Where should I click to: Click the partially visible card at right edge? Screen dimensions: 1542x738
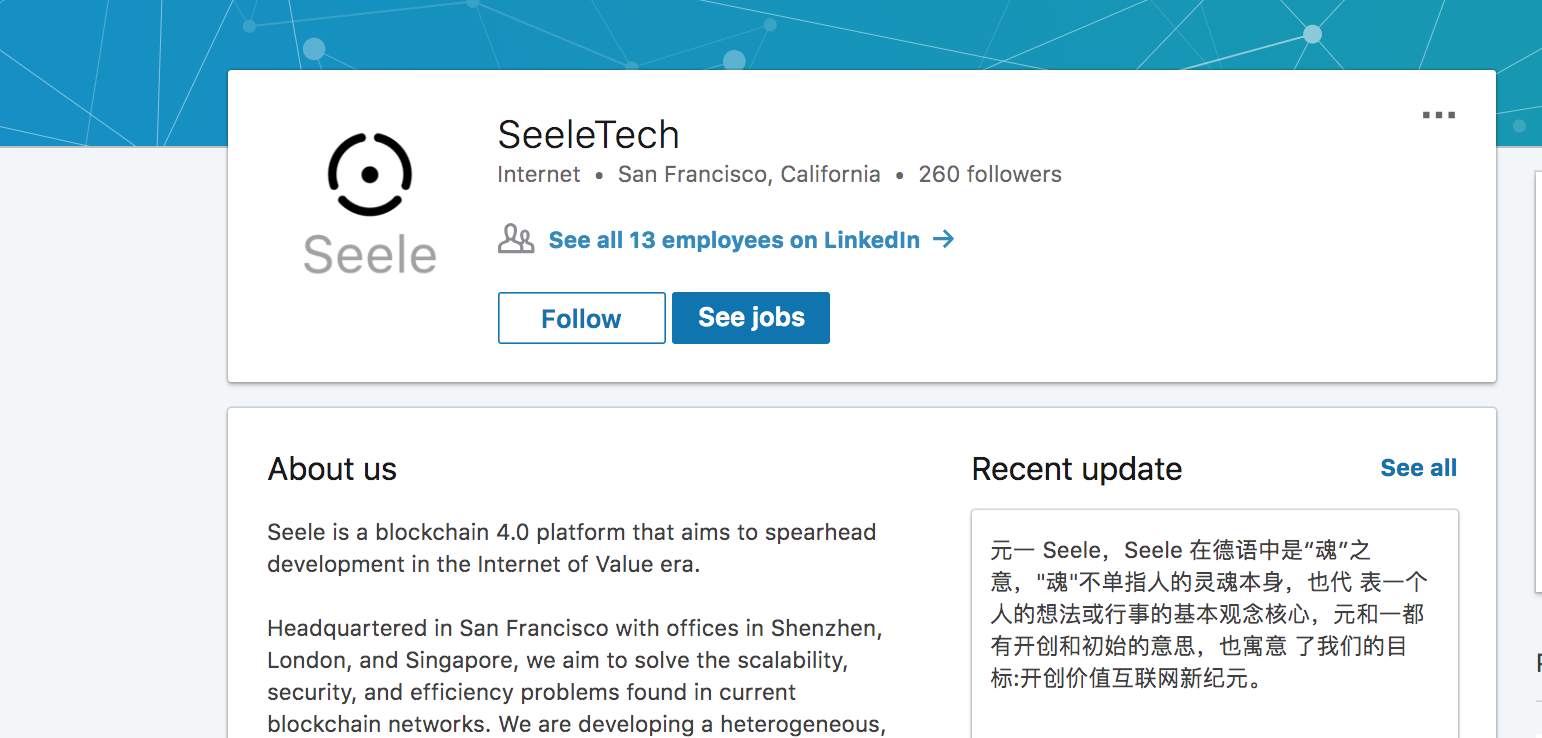point(1538,380)
